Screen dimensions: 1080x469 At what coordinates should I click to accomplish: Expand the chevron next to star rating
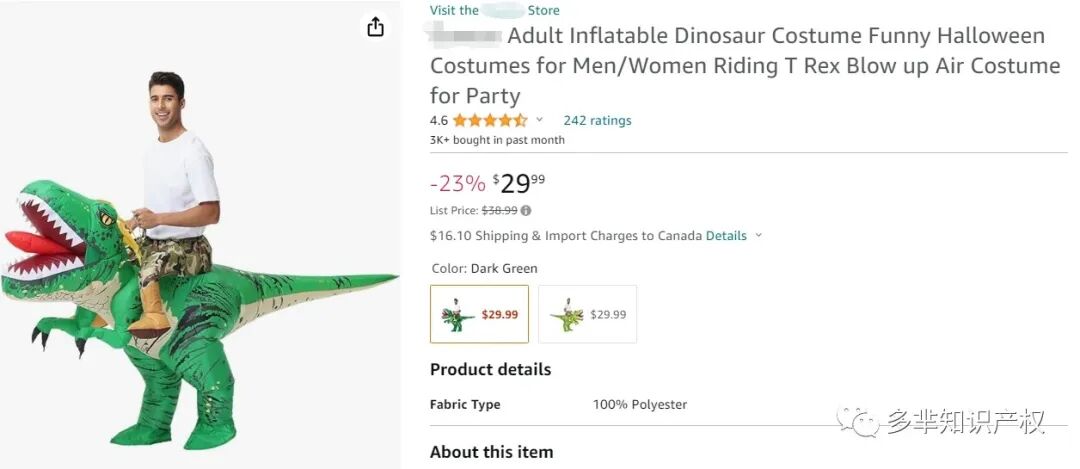pos(540,120)
